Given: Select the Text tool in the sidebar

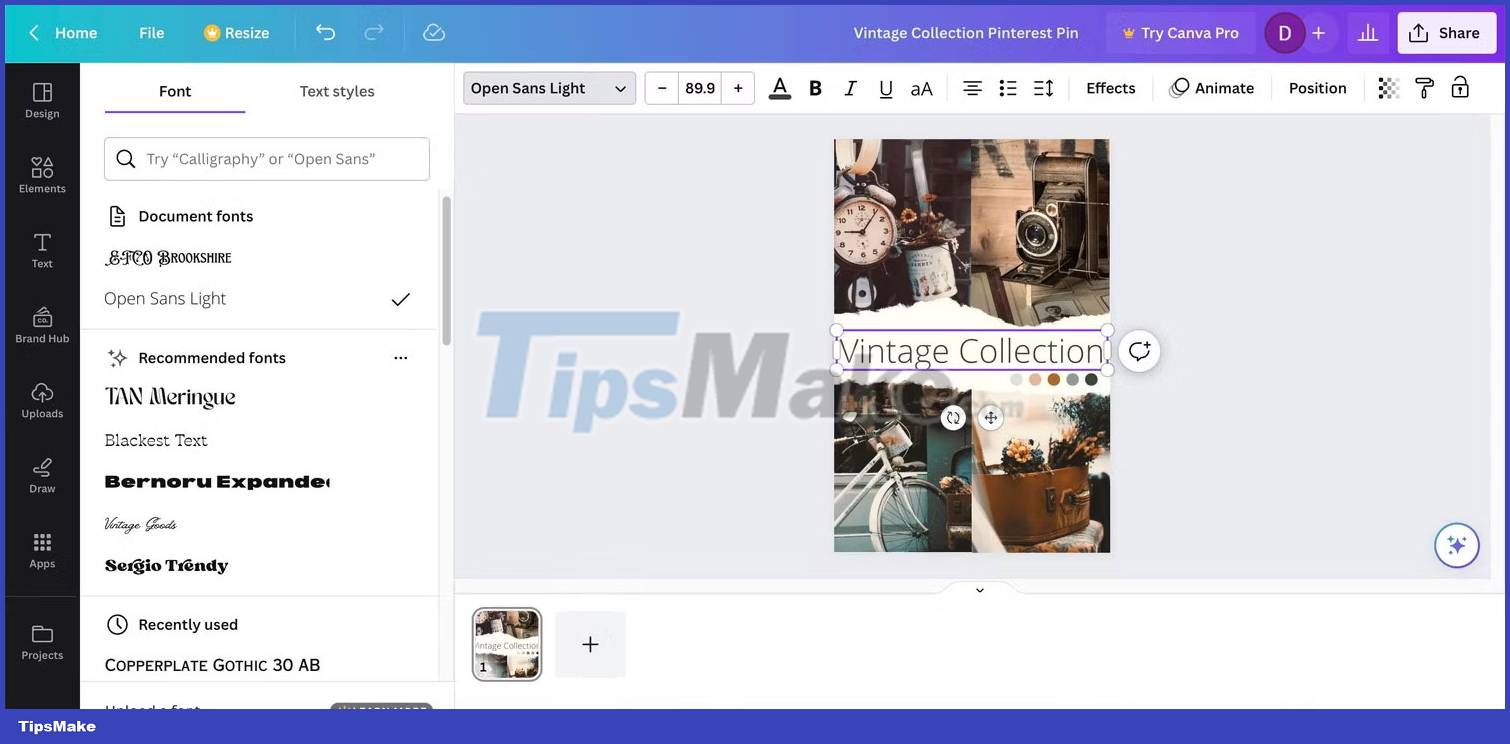Looking at the screenshot, I should point(41,247).
